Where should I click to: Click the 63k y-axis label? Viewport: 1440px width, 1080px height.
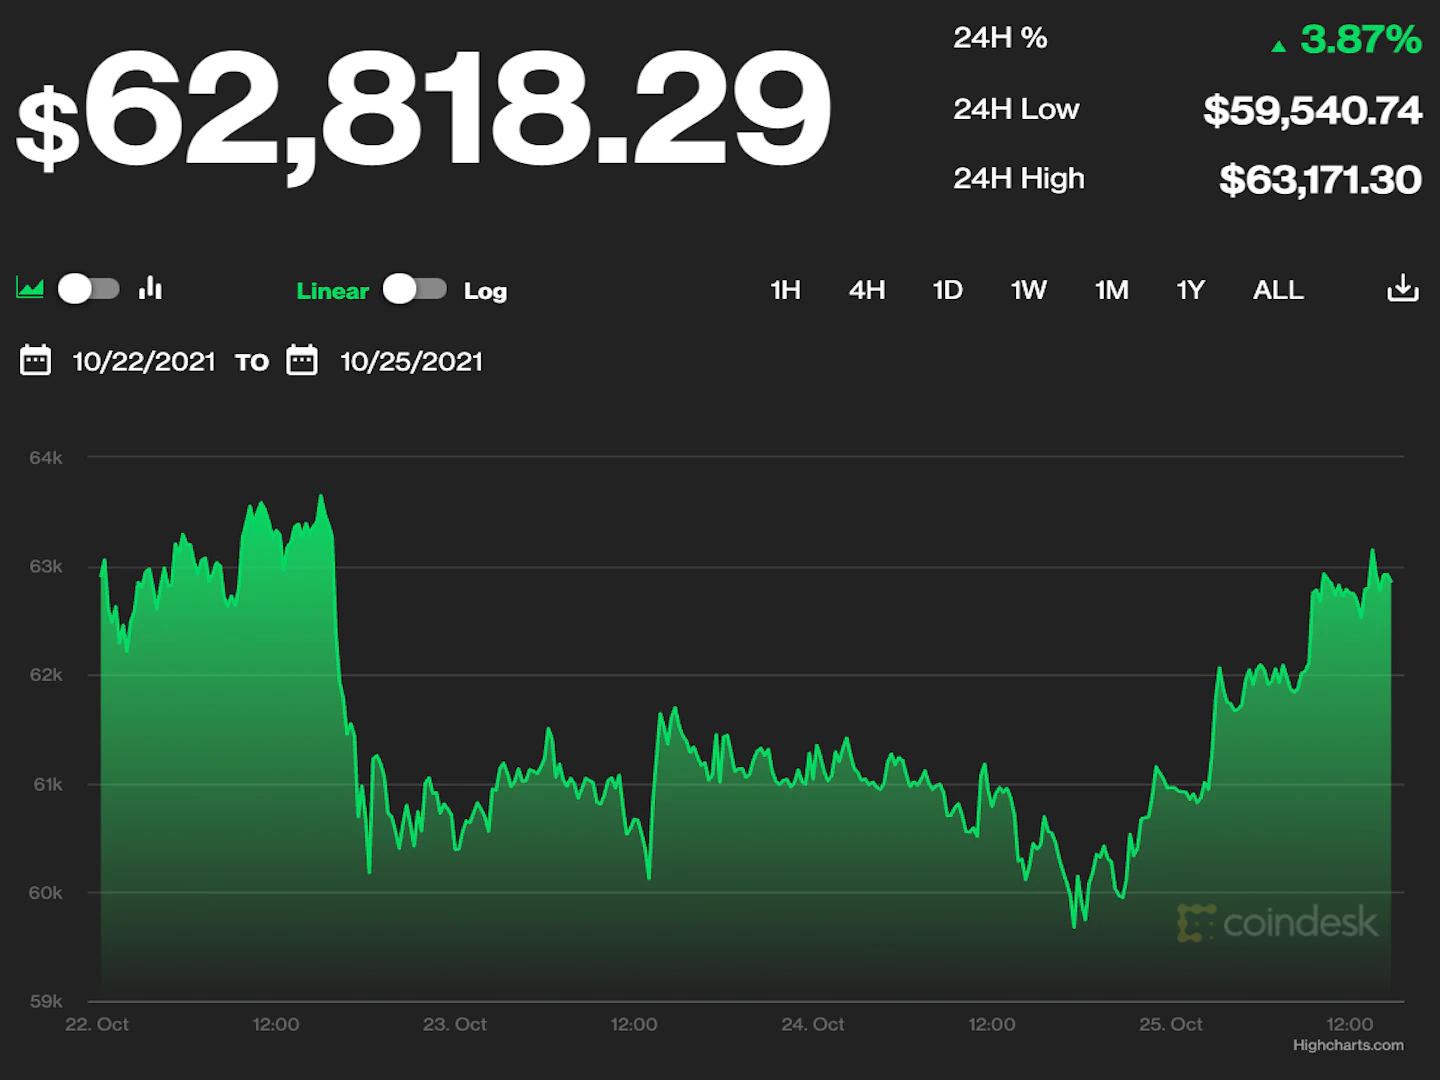(x=46, y=566)
